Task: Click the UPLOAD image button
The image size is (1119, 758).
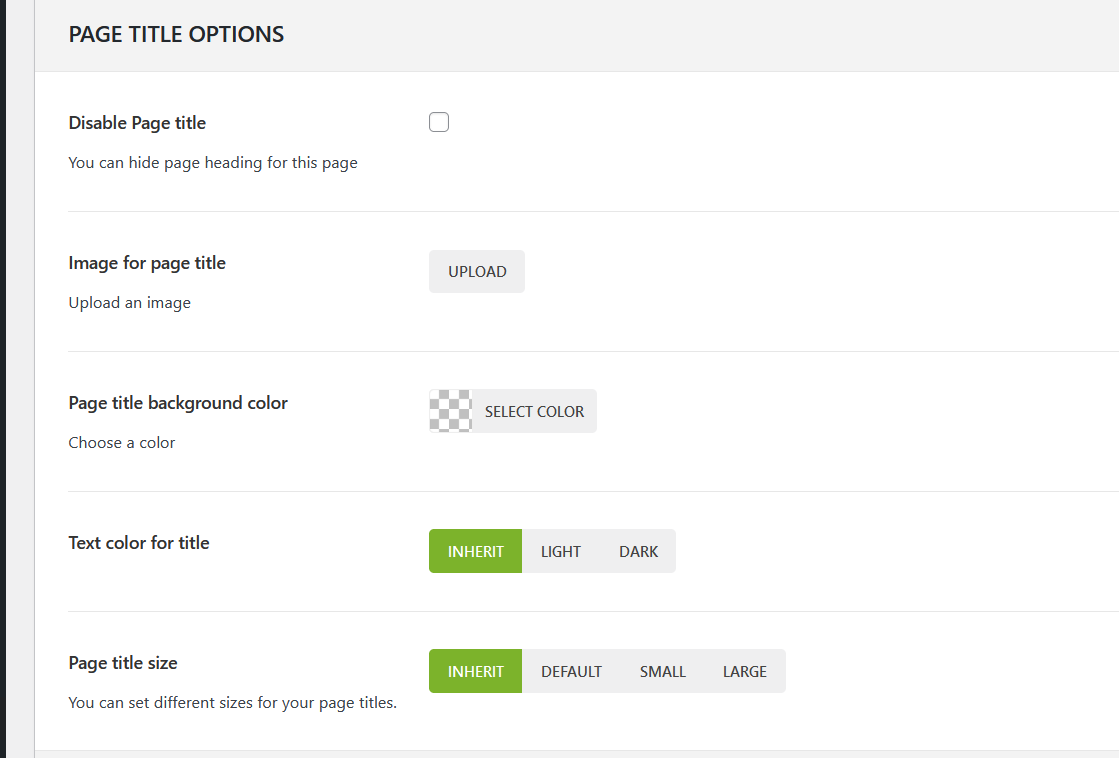Action: click(477, 272)
